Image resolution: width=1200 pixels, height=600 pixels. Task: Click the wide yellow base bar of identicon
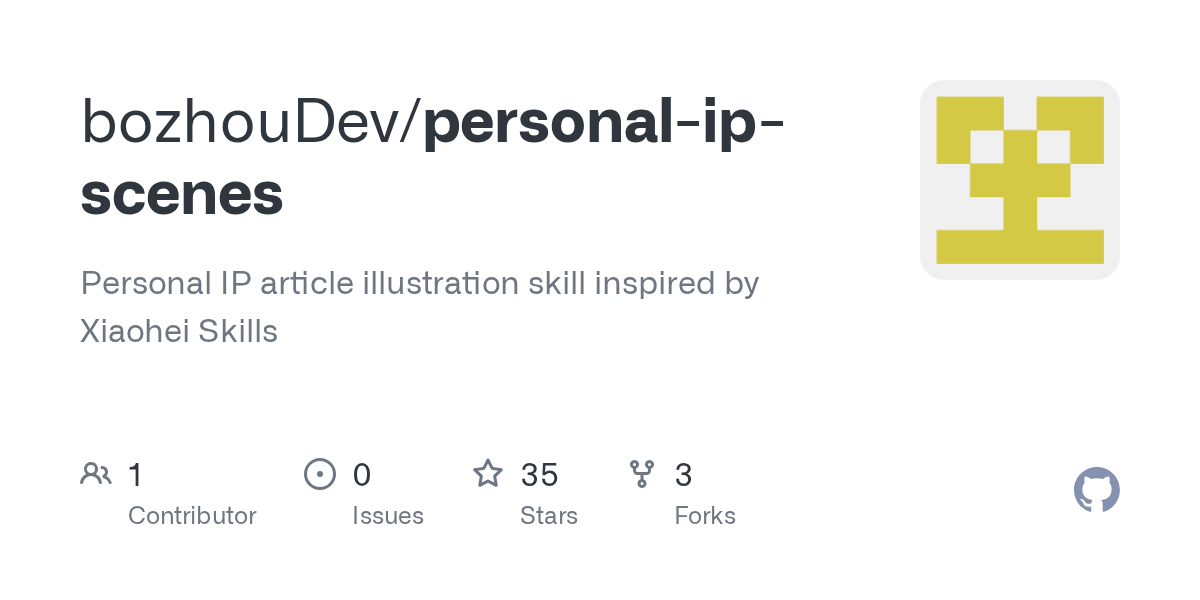[x=1020, y=246]
